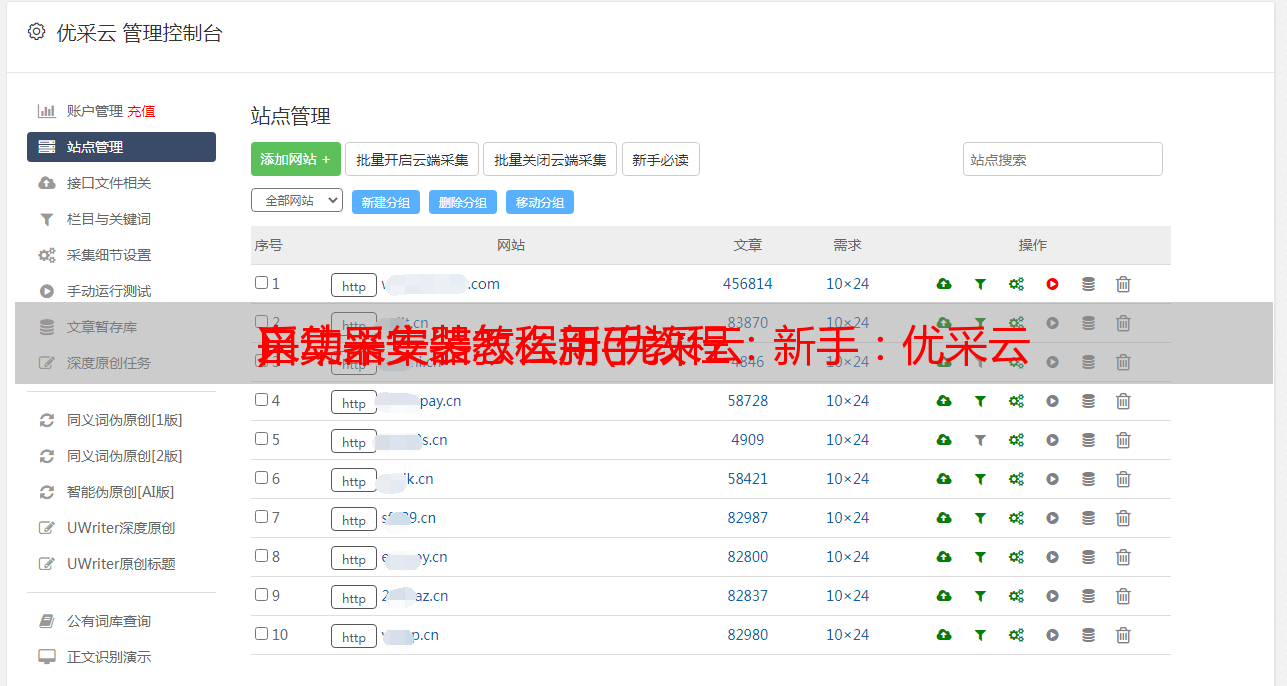Open UWriter深度原创 in the sidebar
Screen dimensions: 1287x686
click(121, 528)
